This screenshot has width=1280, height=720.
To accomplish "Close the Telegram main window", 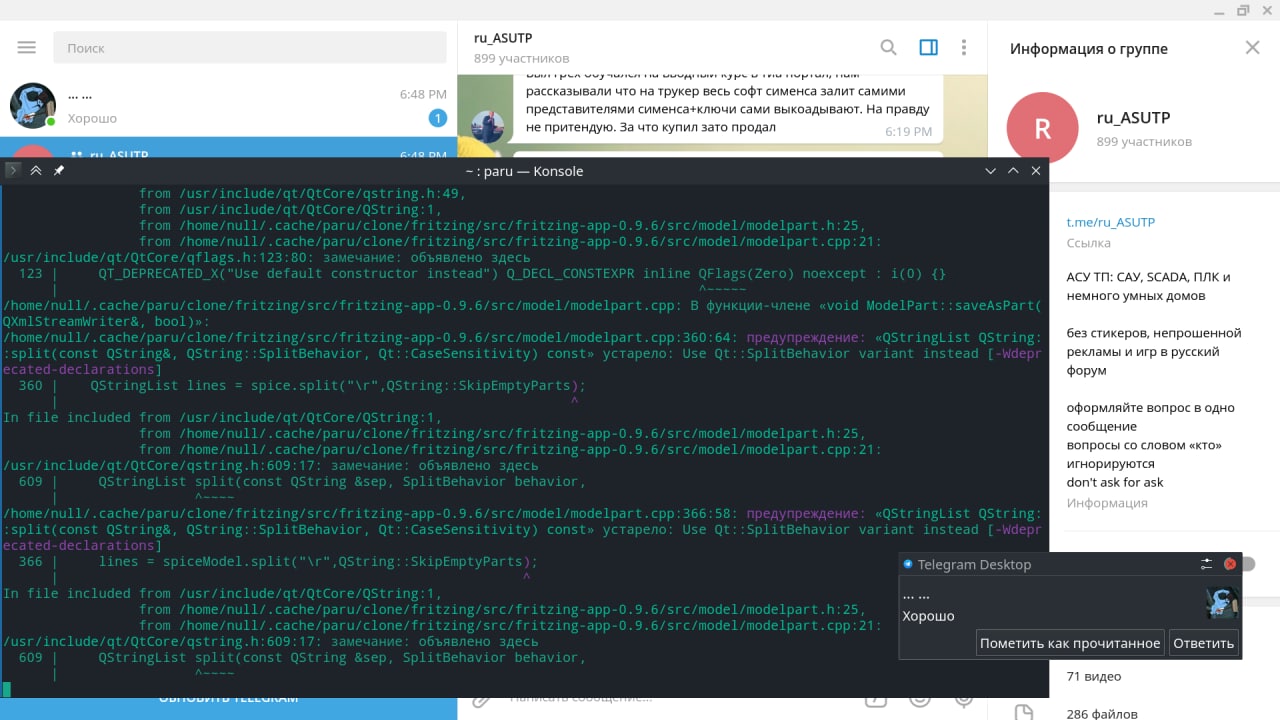I will pyautogui.click(x=1267, y=10).
